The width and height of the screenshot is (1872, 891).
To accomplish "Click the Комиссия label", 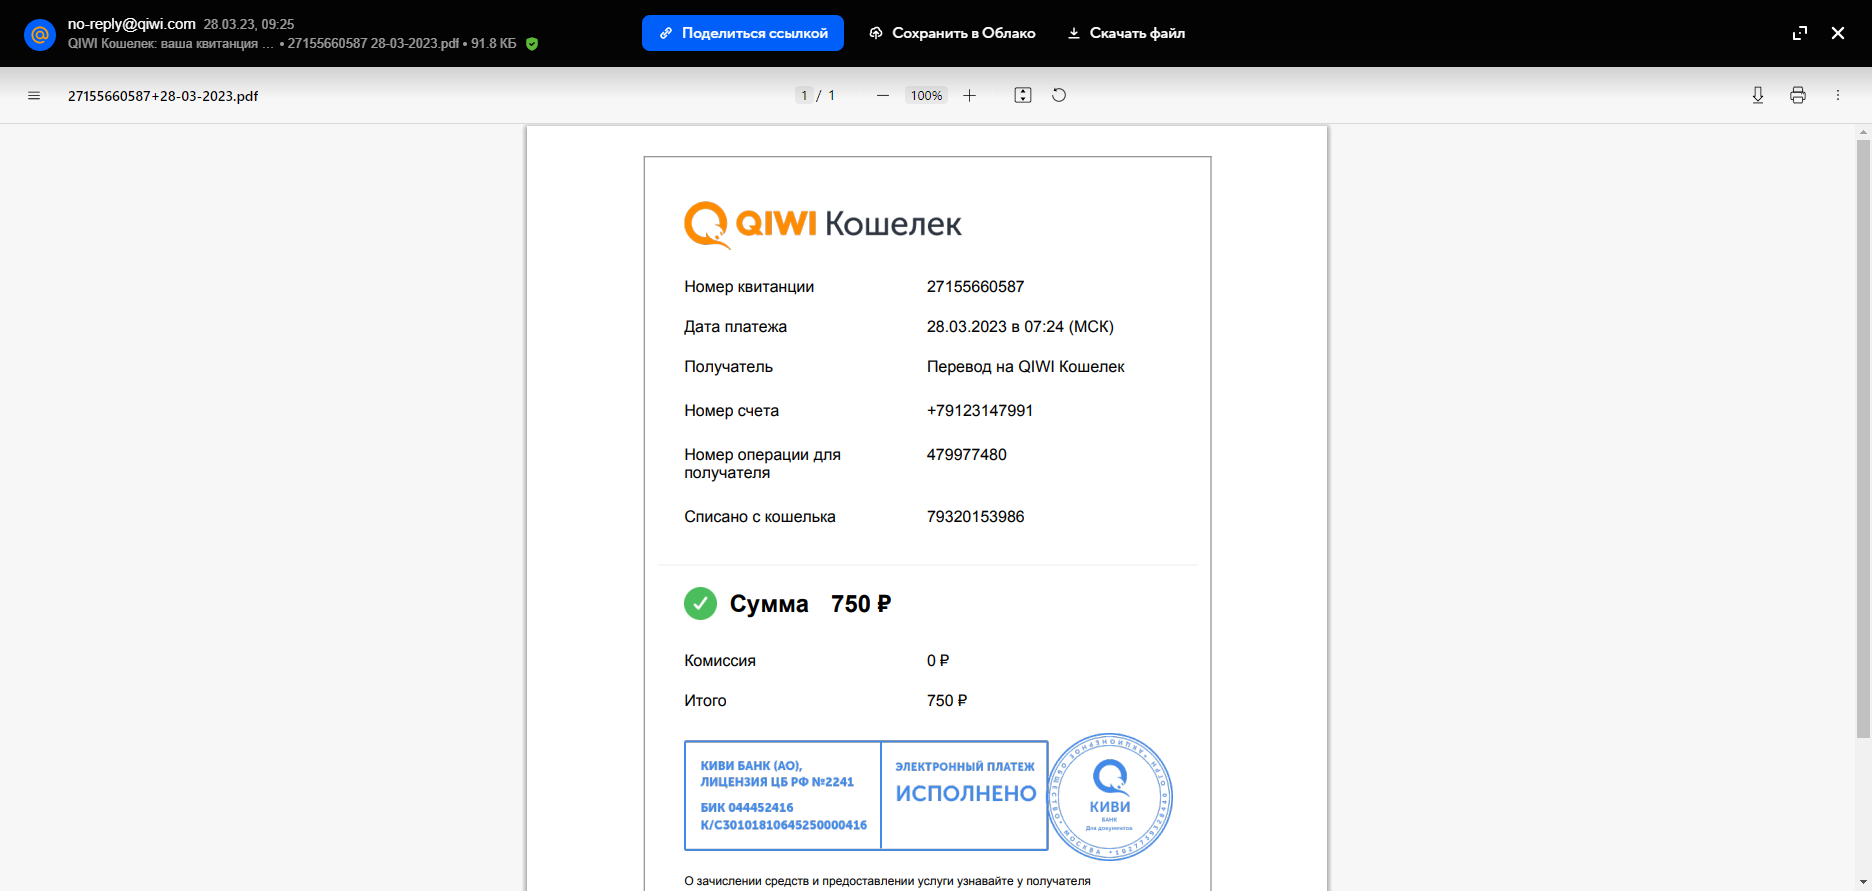I will click(x=720, y=661).
